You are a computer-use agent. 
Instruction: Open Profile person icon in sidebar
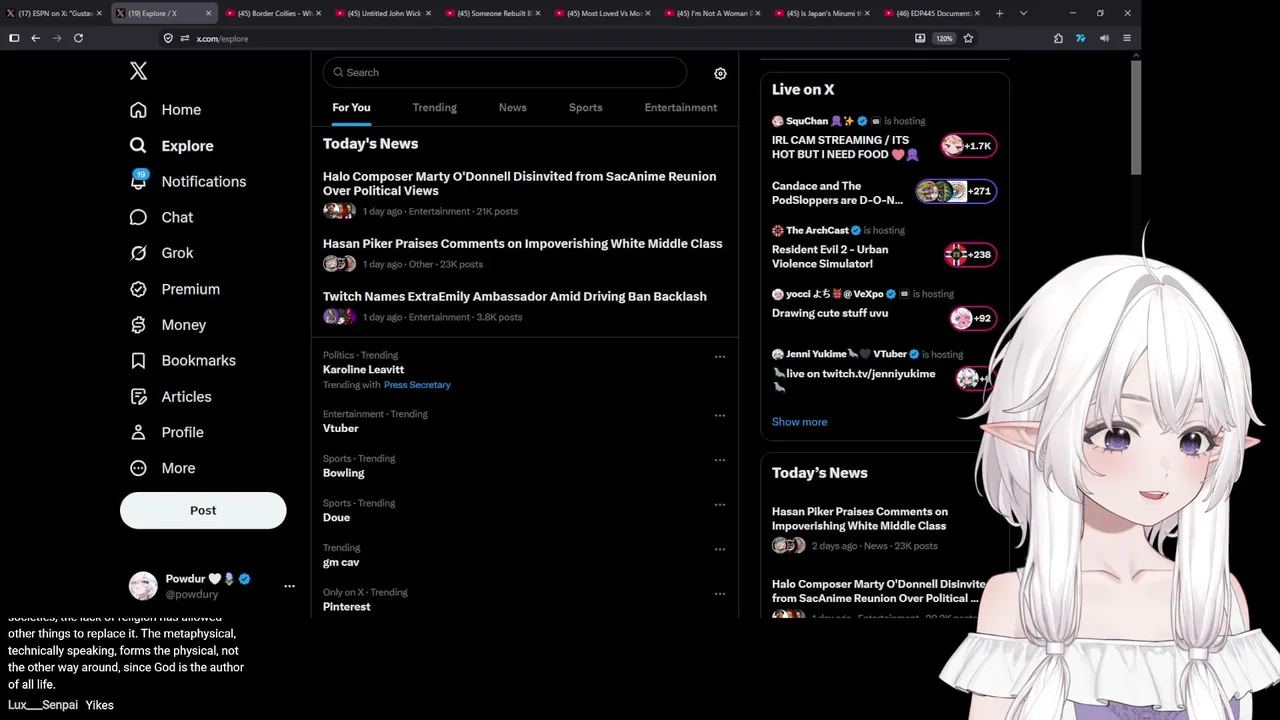[138, 432]
